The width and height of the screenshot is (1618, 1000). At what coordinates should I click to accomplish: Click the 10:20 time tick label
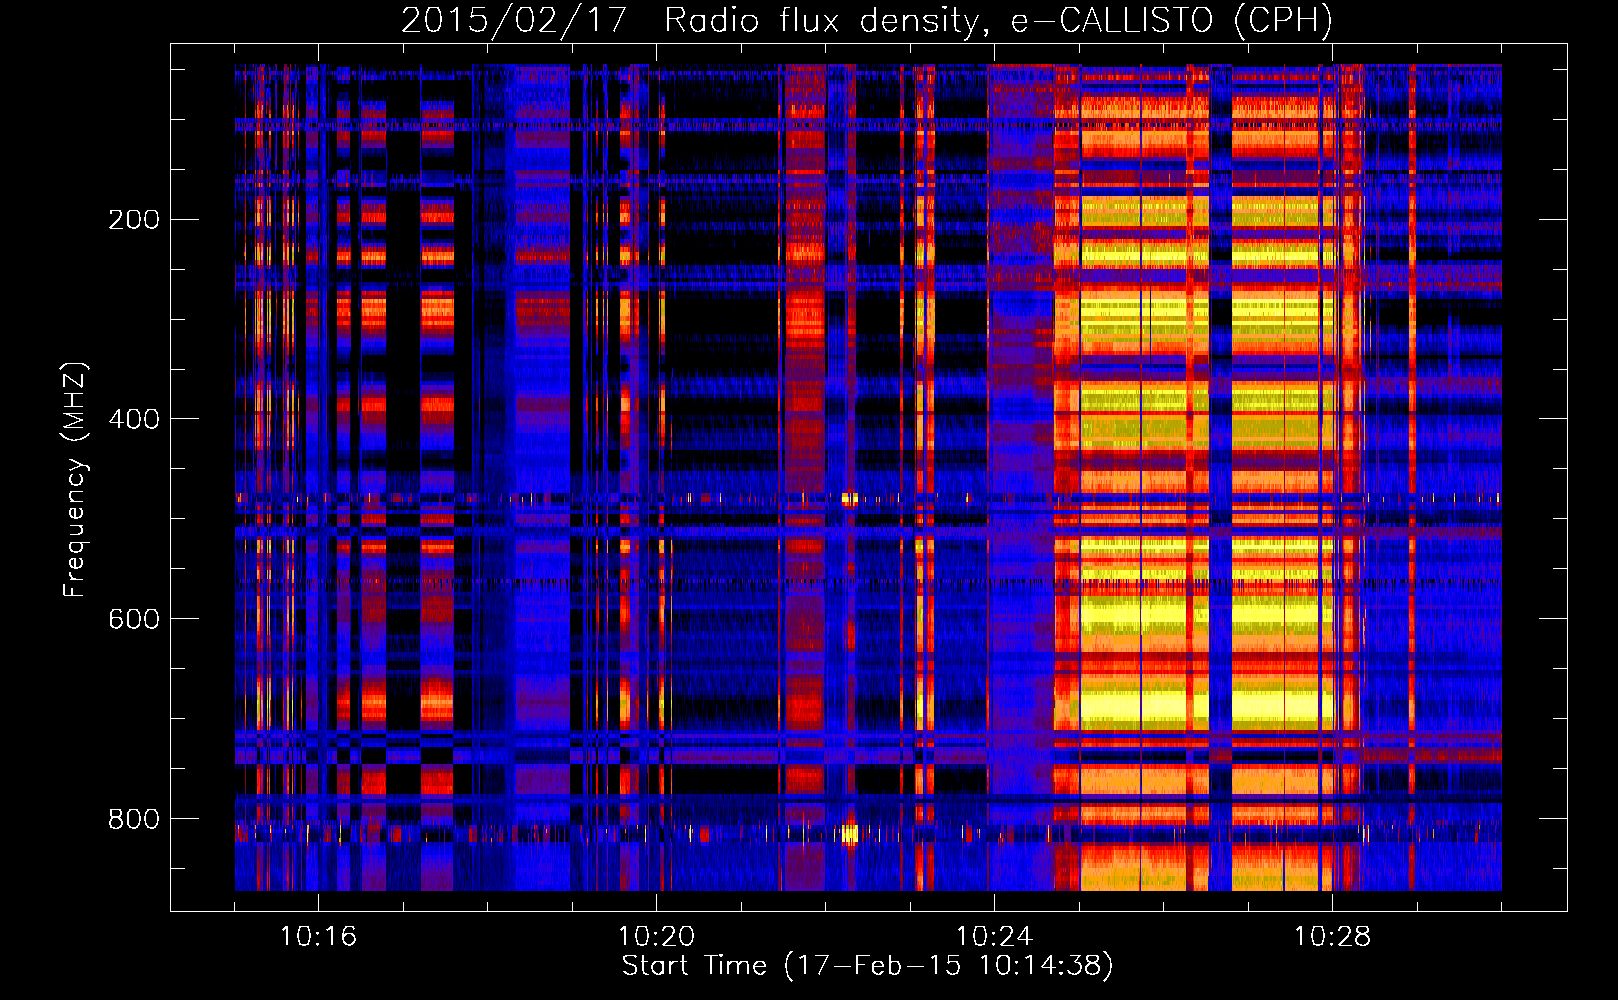tap(656, 937)
